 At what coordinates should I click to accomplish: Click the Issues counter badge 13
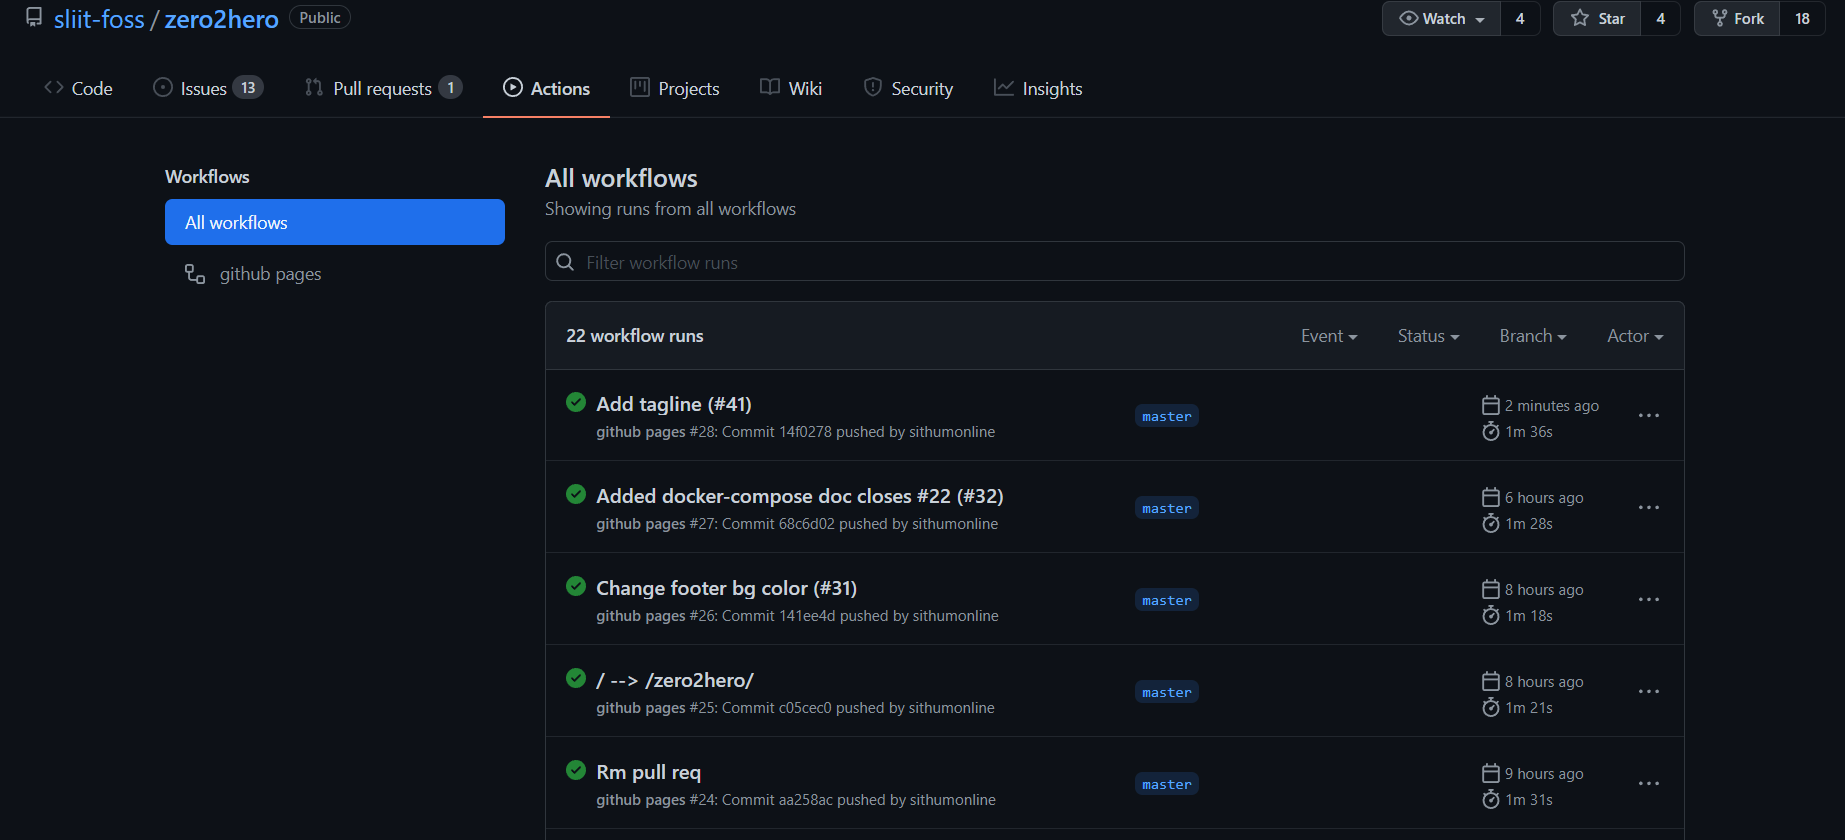pyautogui.click(x=248, y=88)
